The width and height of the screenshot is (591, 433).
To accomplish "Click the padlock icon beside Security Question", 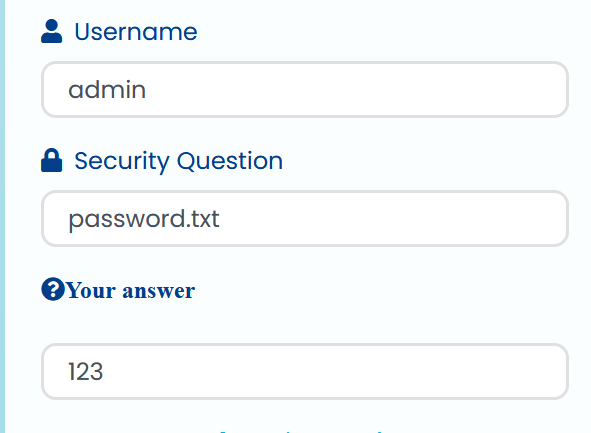I will [52, 160].
